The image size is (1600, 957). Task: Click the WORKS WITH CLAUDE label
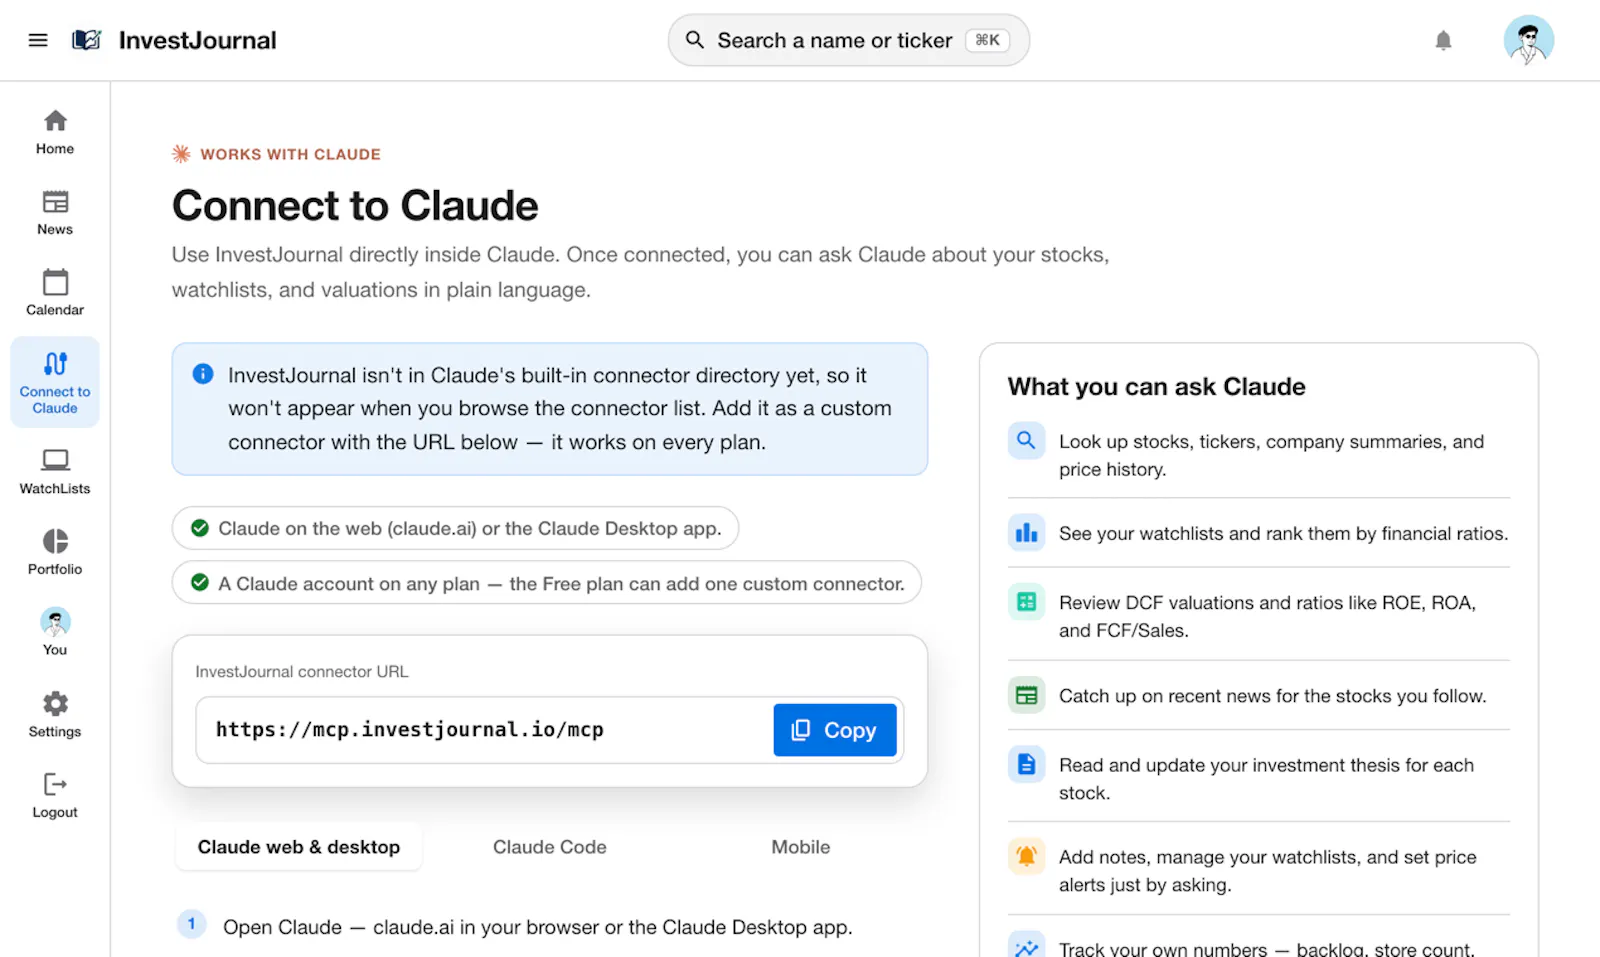pyautogui.click(x=290, y=154)
